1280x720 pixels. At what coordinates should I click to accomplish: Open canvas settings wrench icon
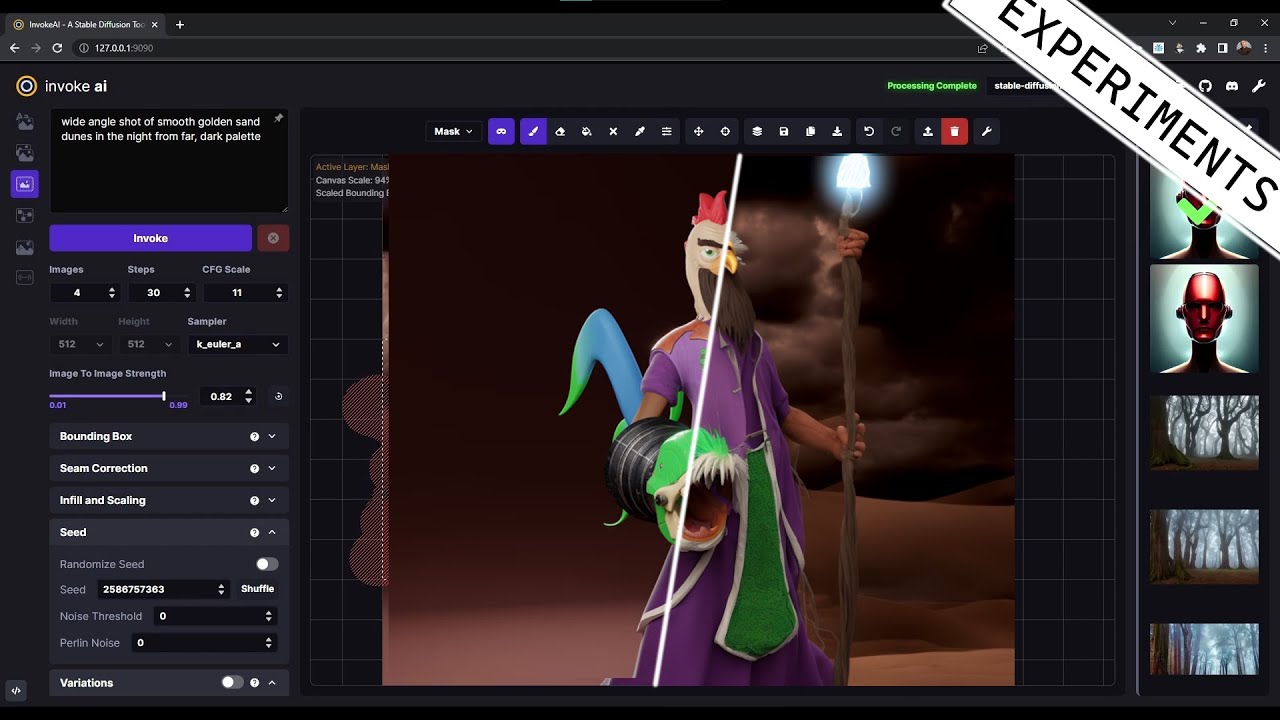click(x=986, y=131)
